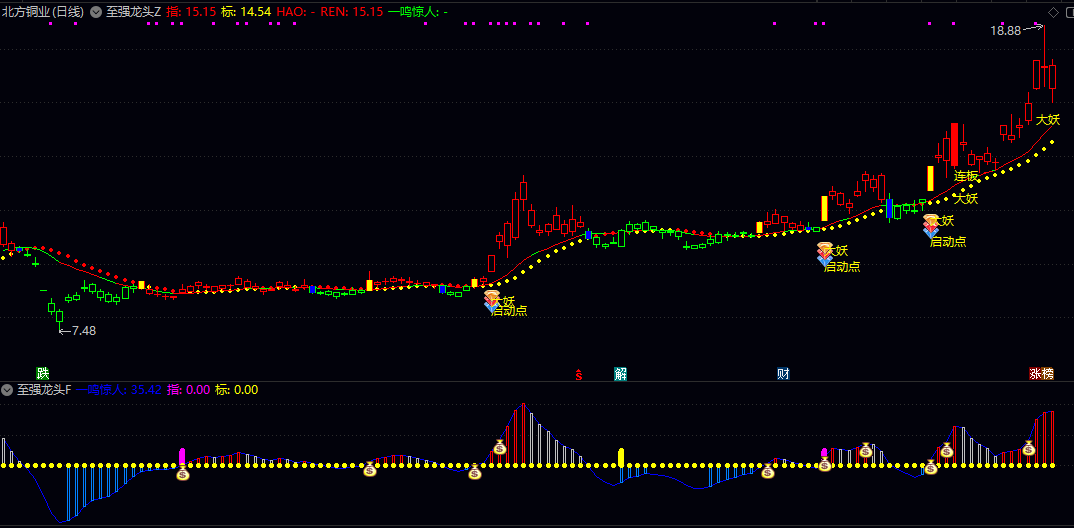This screenshot has width=1074, height=528.
Task: Open the 至强龙头F sub-indicator dropdown arrow
Action: pos(8,390)
